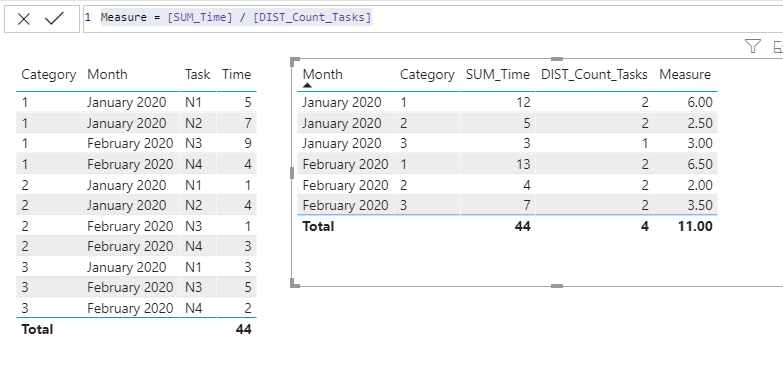Screen dimensions: 783x384
Task: Click the left table Time value 2
Action: tap(248, 308)
